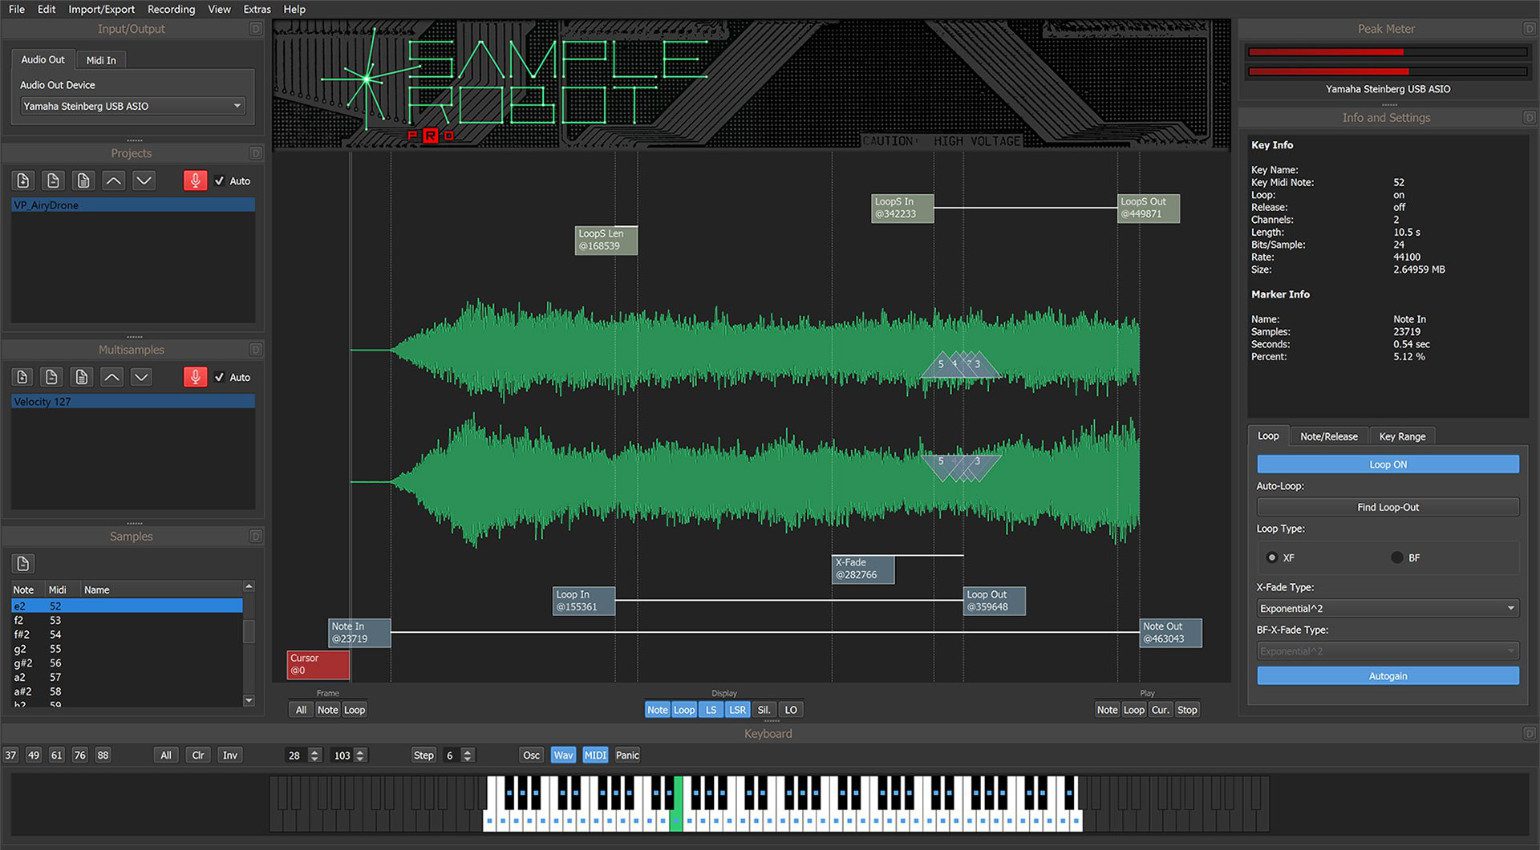Screen dimensions: 1540x850
Task: Toggle the Auto checkbox in Projects panel
Action: click(220, 181)
